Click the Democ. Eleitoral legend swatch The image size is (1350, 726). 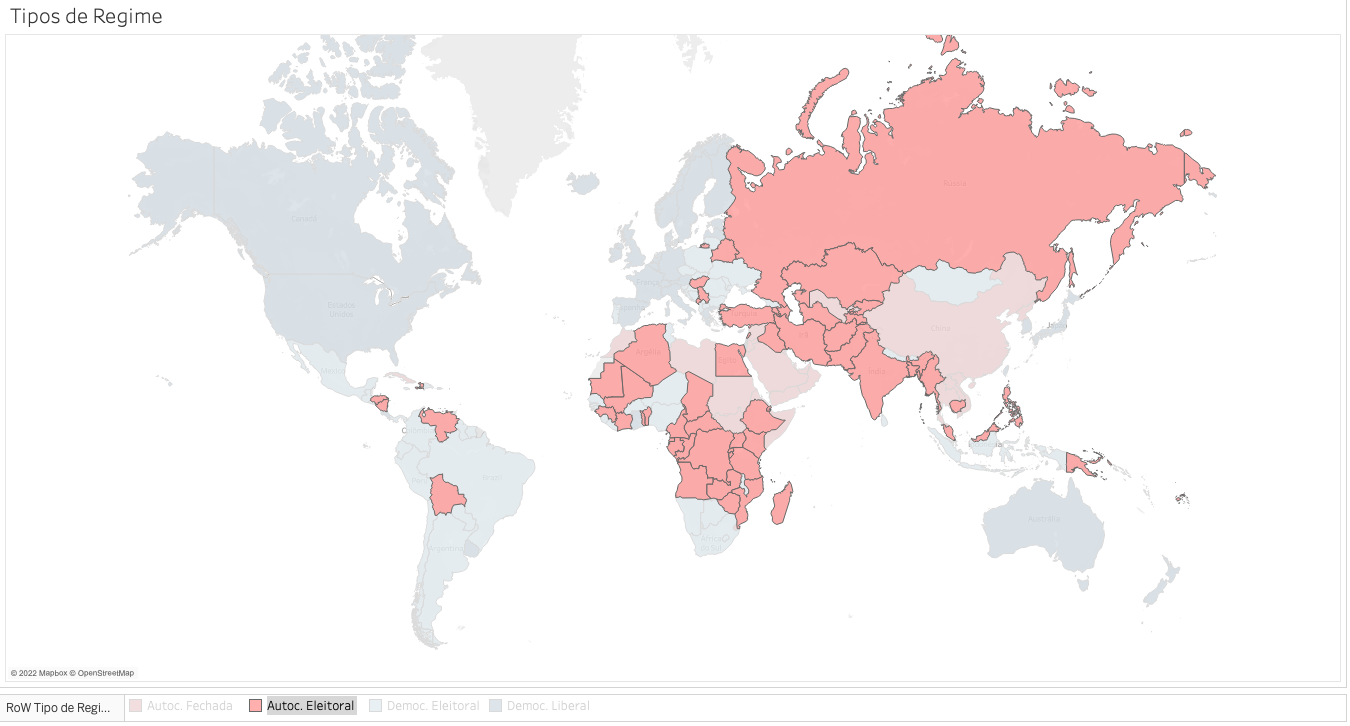376,706
